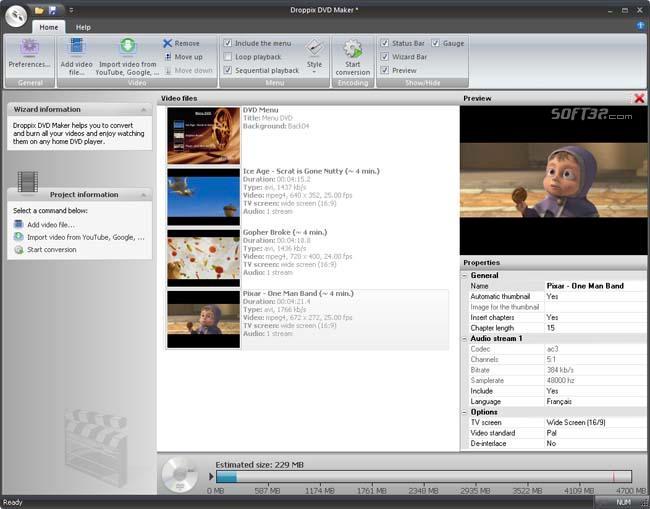This screenshot has width=650, height=509.
Task: Enable Loop playback checkbox
Action: (228, 57)
